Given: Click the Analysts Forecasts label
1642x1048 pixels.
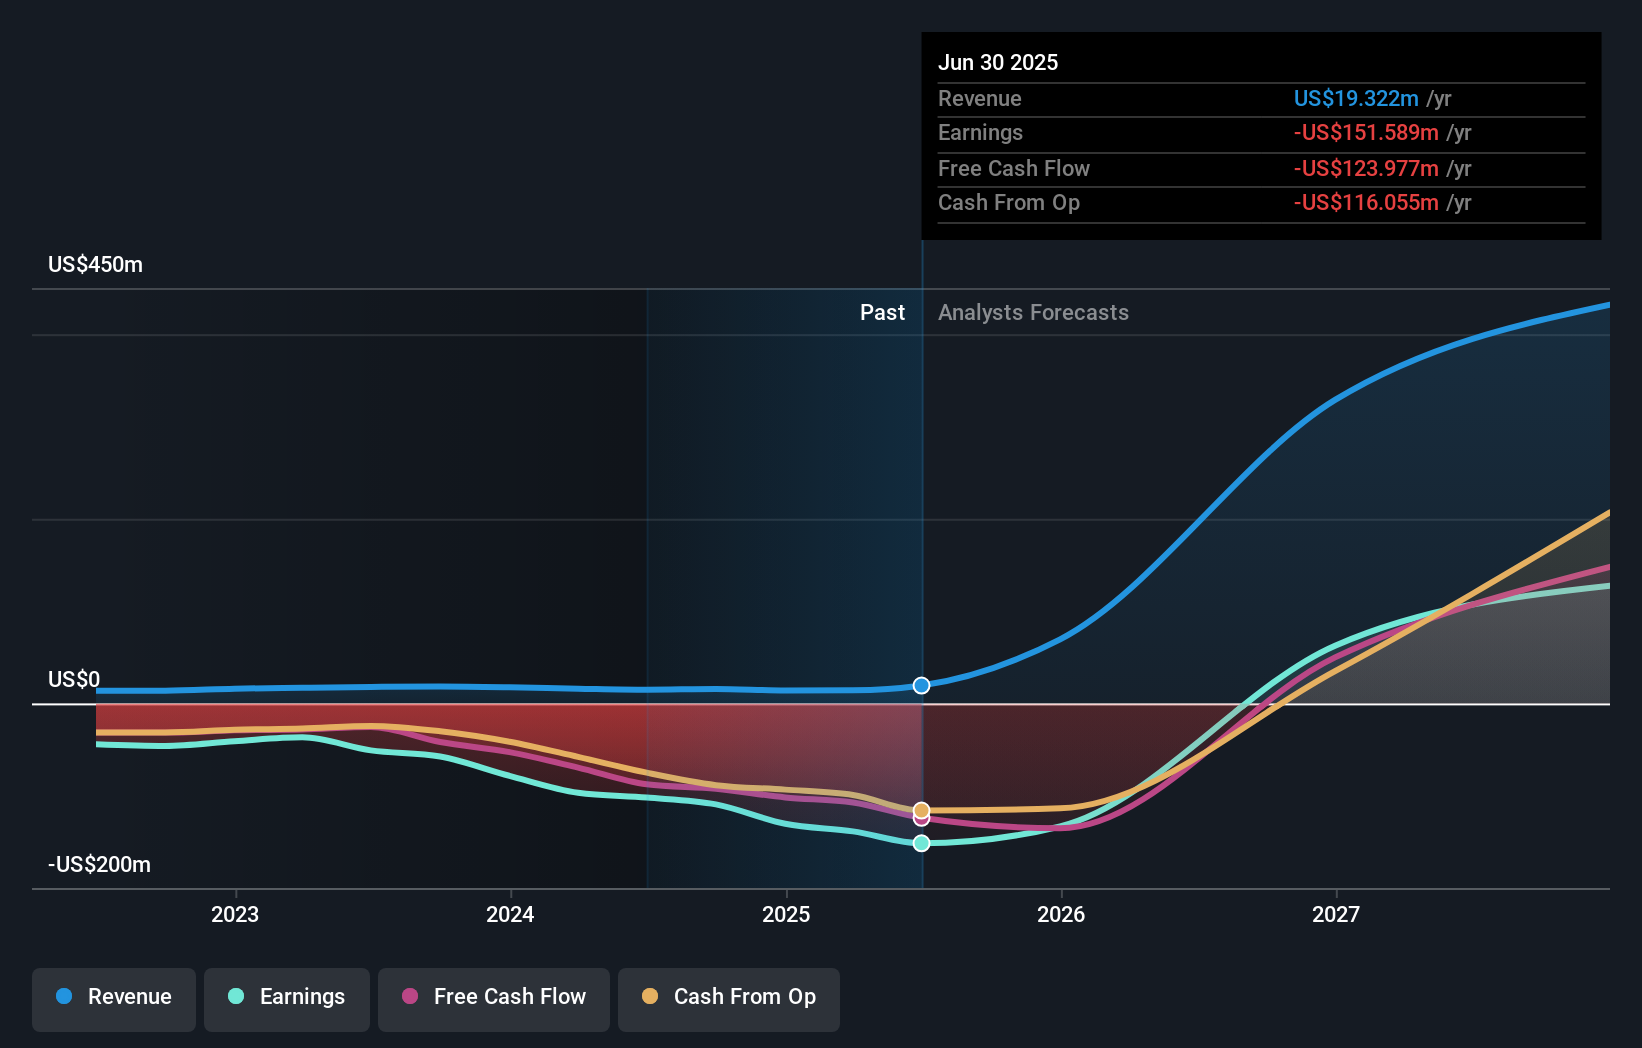Looking at the screenshot, I should 1033,313.
